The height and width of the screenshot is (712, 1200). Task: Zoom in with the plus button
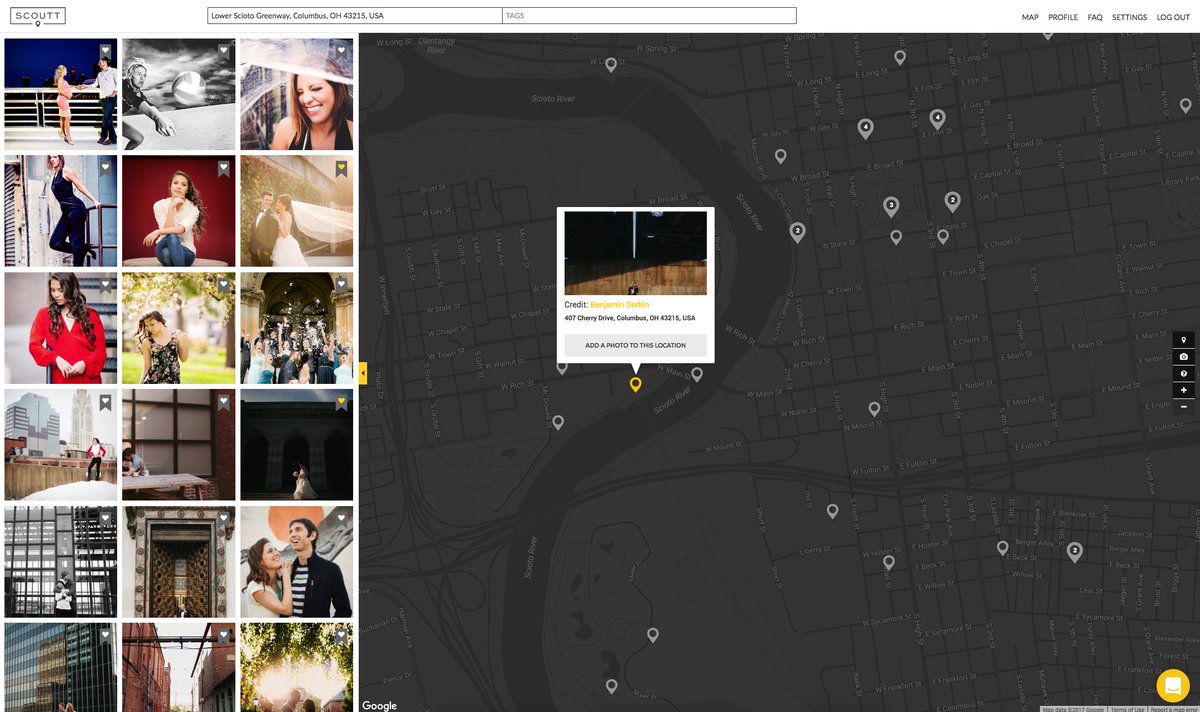click(x=1184, y=390)
